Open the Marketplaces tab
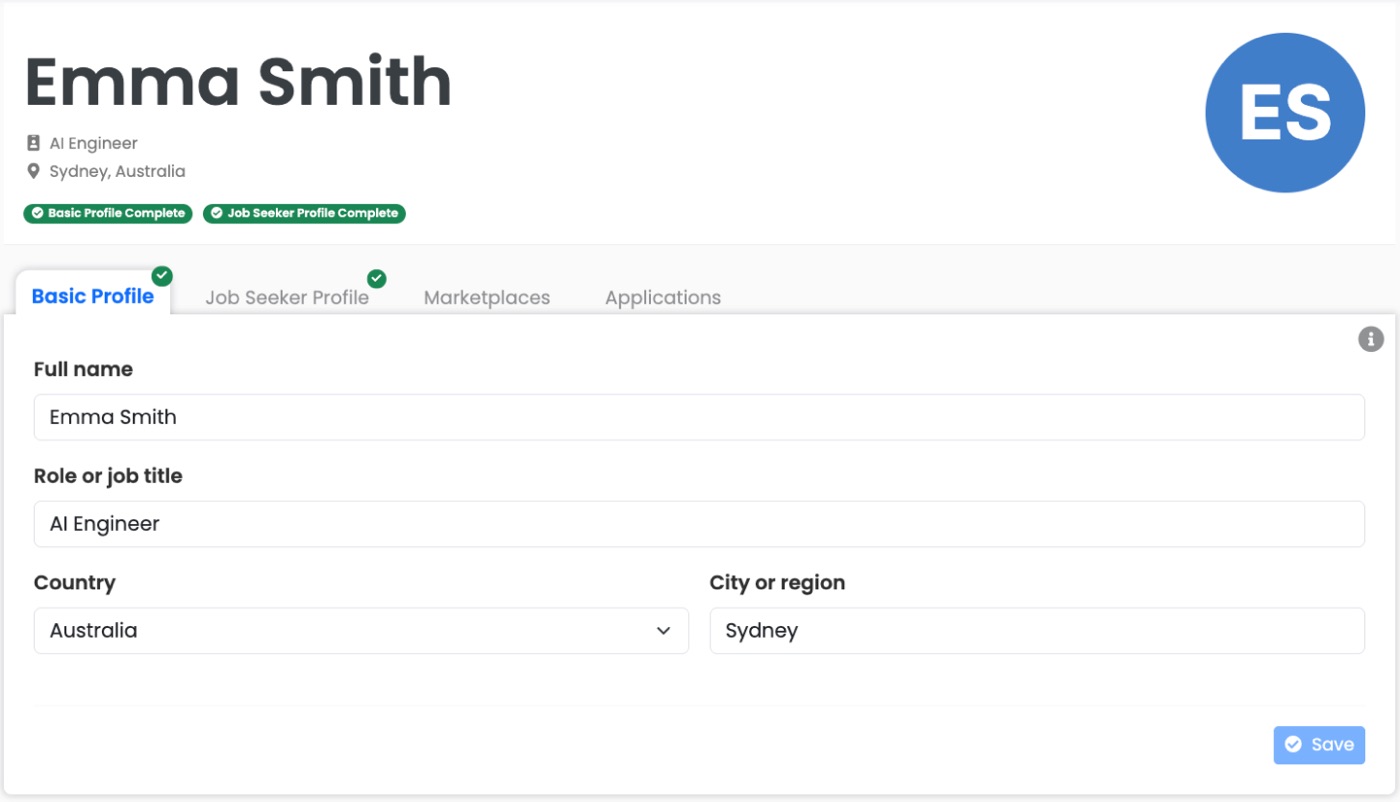The width and height of the screenshot is (1400, 802). [x=487, y=298]
